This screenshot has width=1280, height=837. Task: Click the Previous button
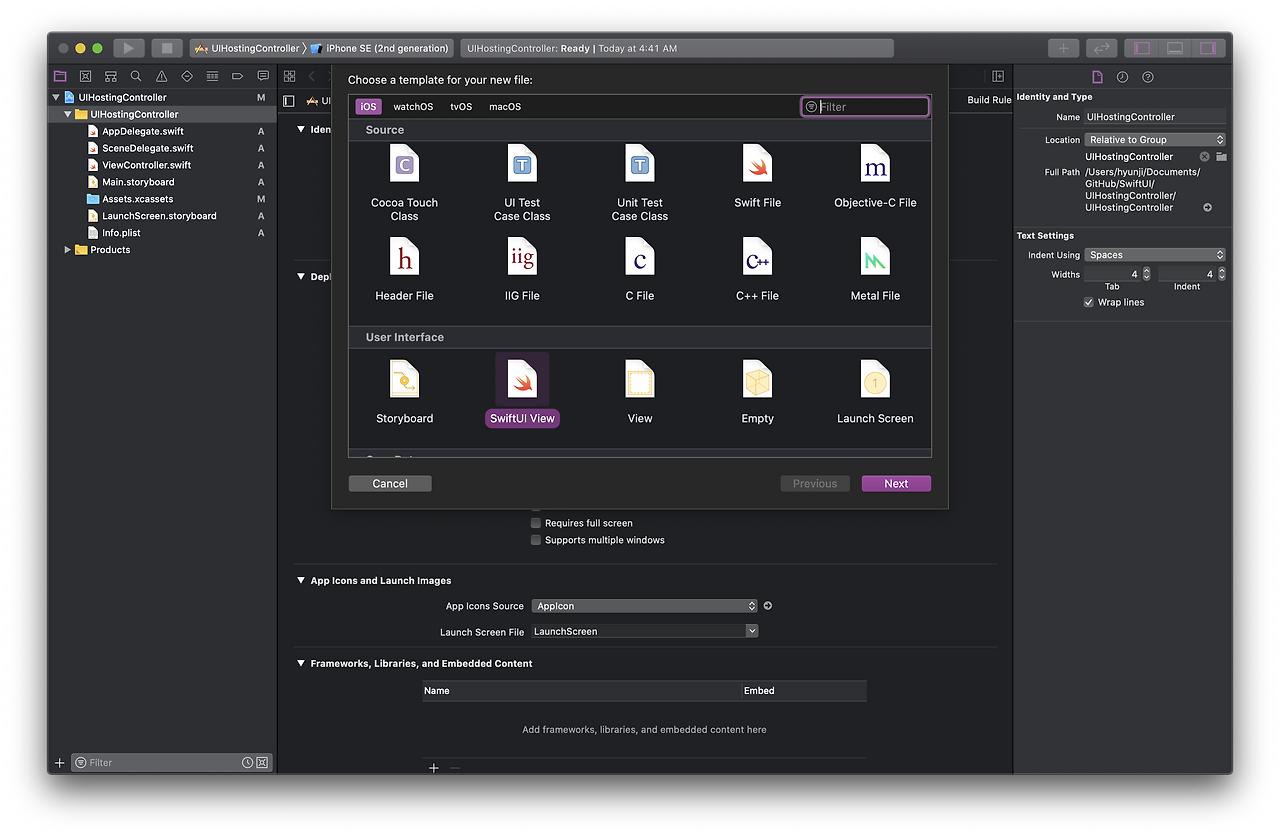click(815, 483)
